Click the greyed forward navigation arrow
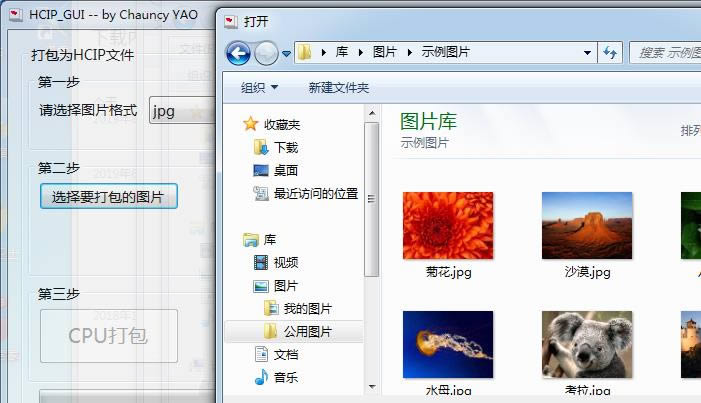This screenshot has width=701, height=403. click(266, 54)
